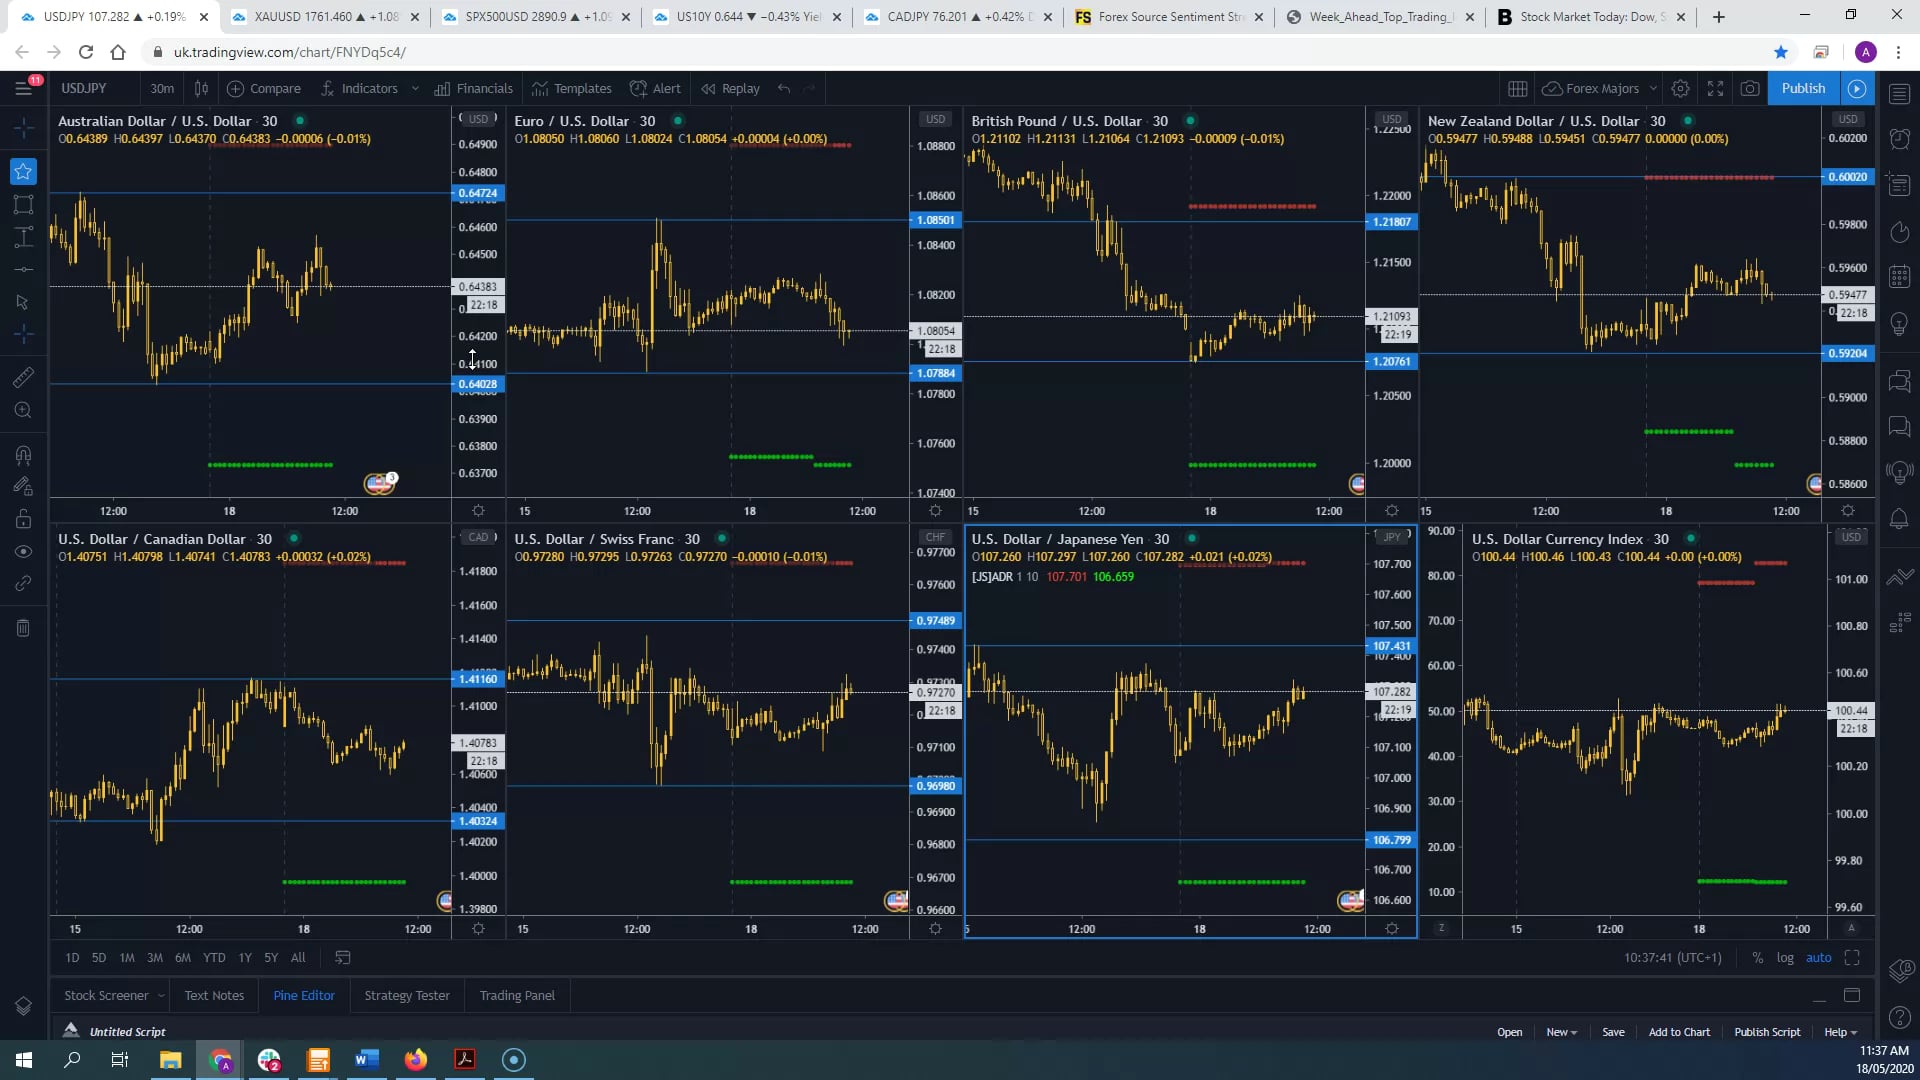
Task: Click the Add to Chart button
Action: (1679, 1032)
